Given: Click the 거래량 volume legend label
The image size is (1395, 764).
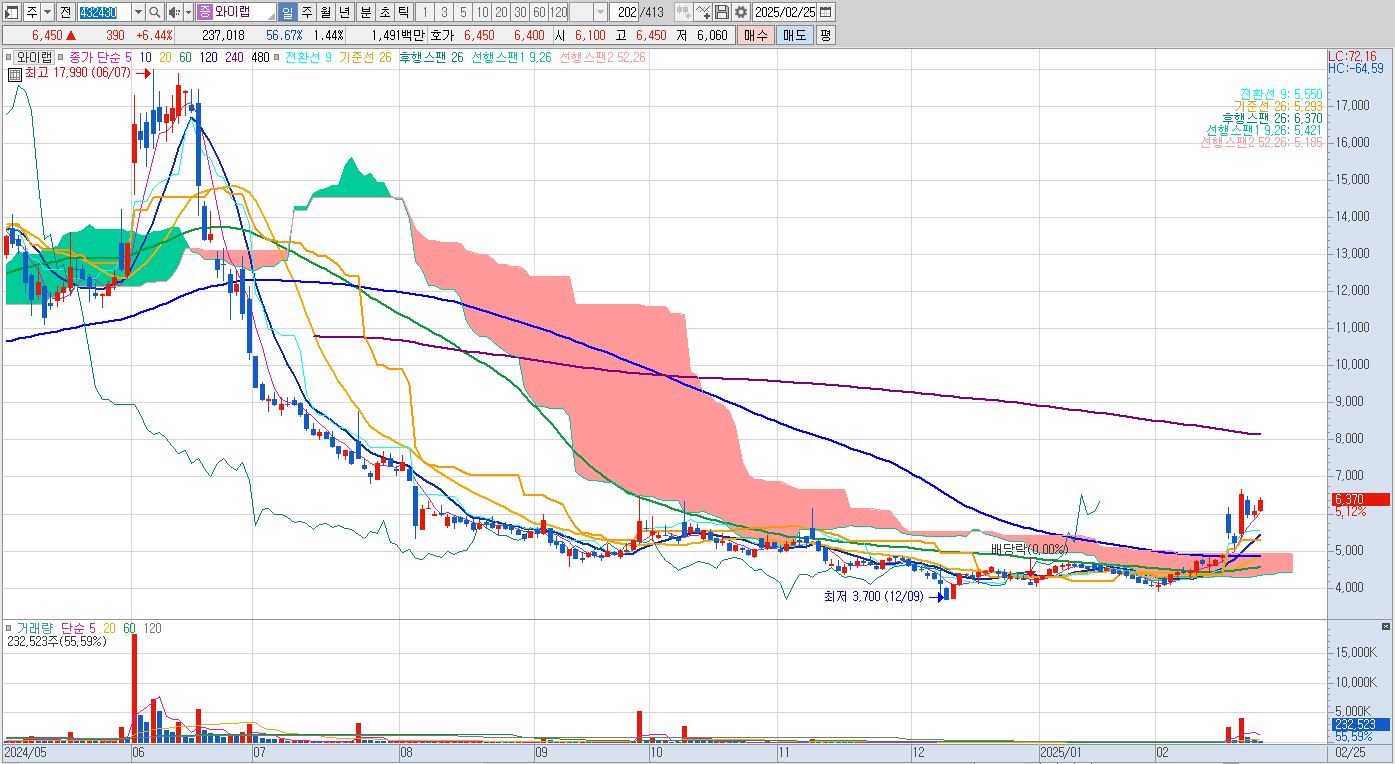Looking at the screenshot, I should (x=37, y=628).
